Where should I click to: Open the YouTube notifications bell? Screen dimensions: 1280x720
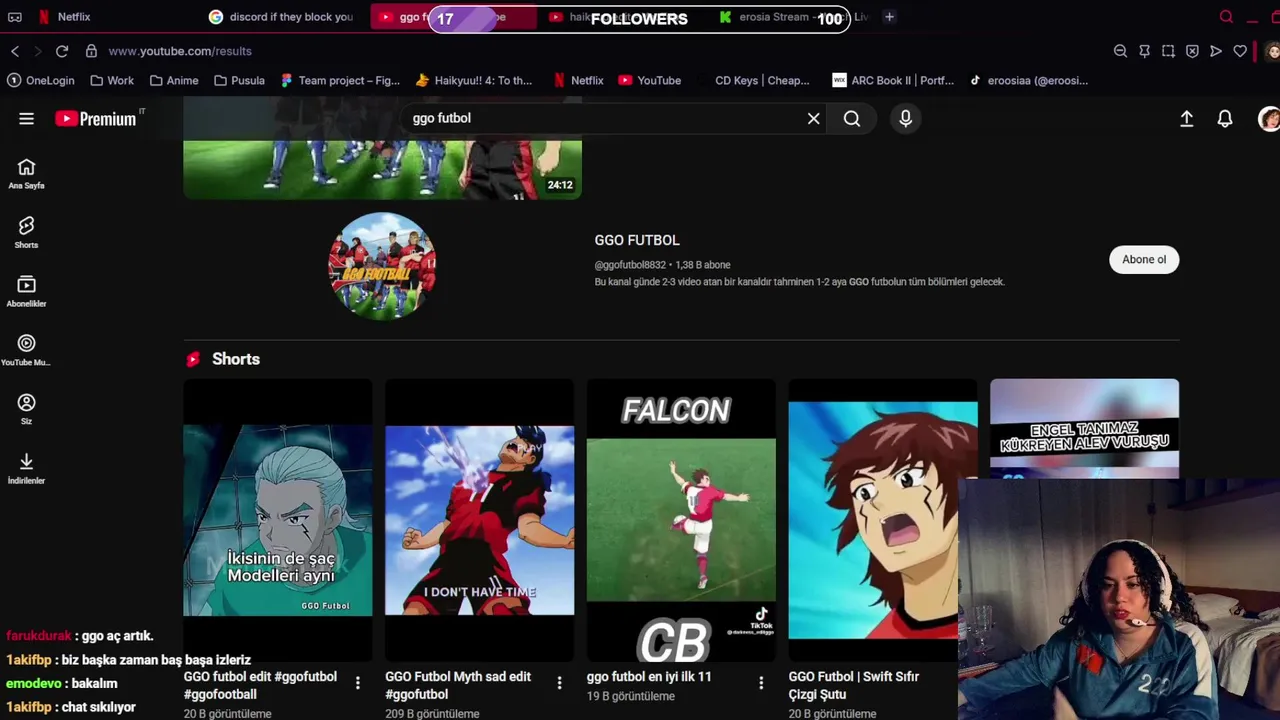pyautogui.click(x=1225, y=118)
